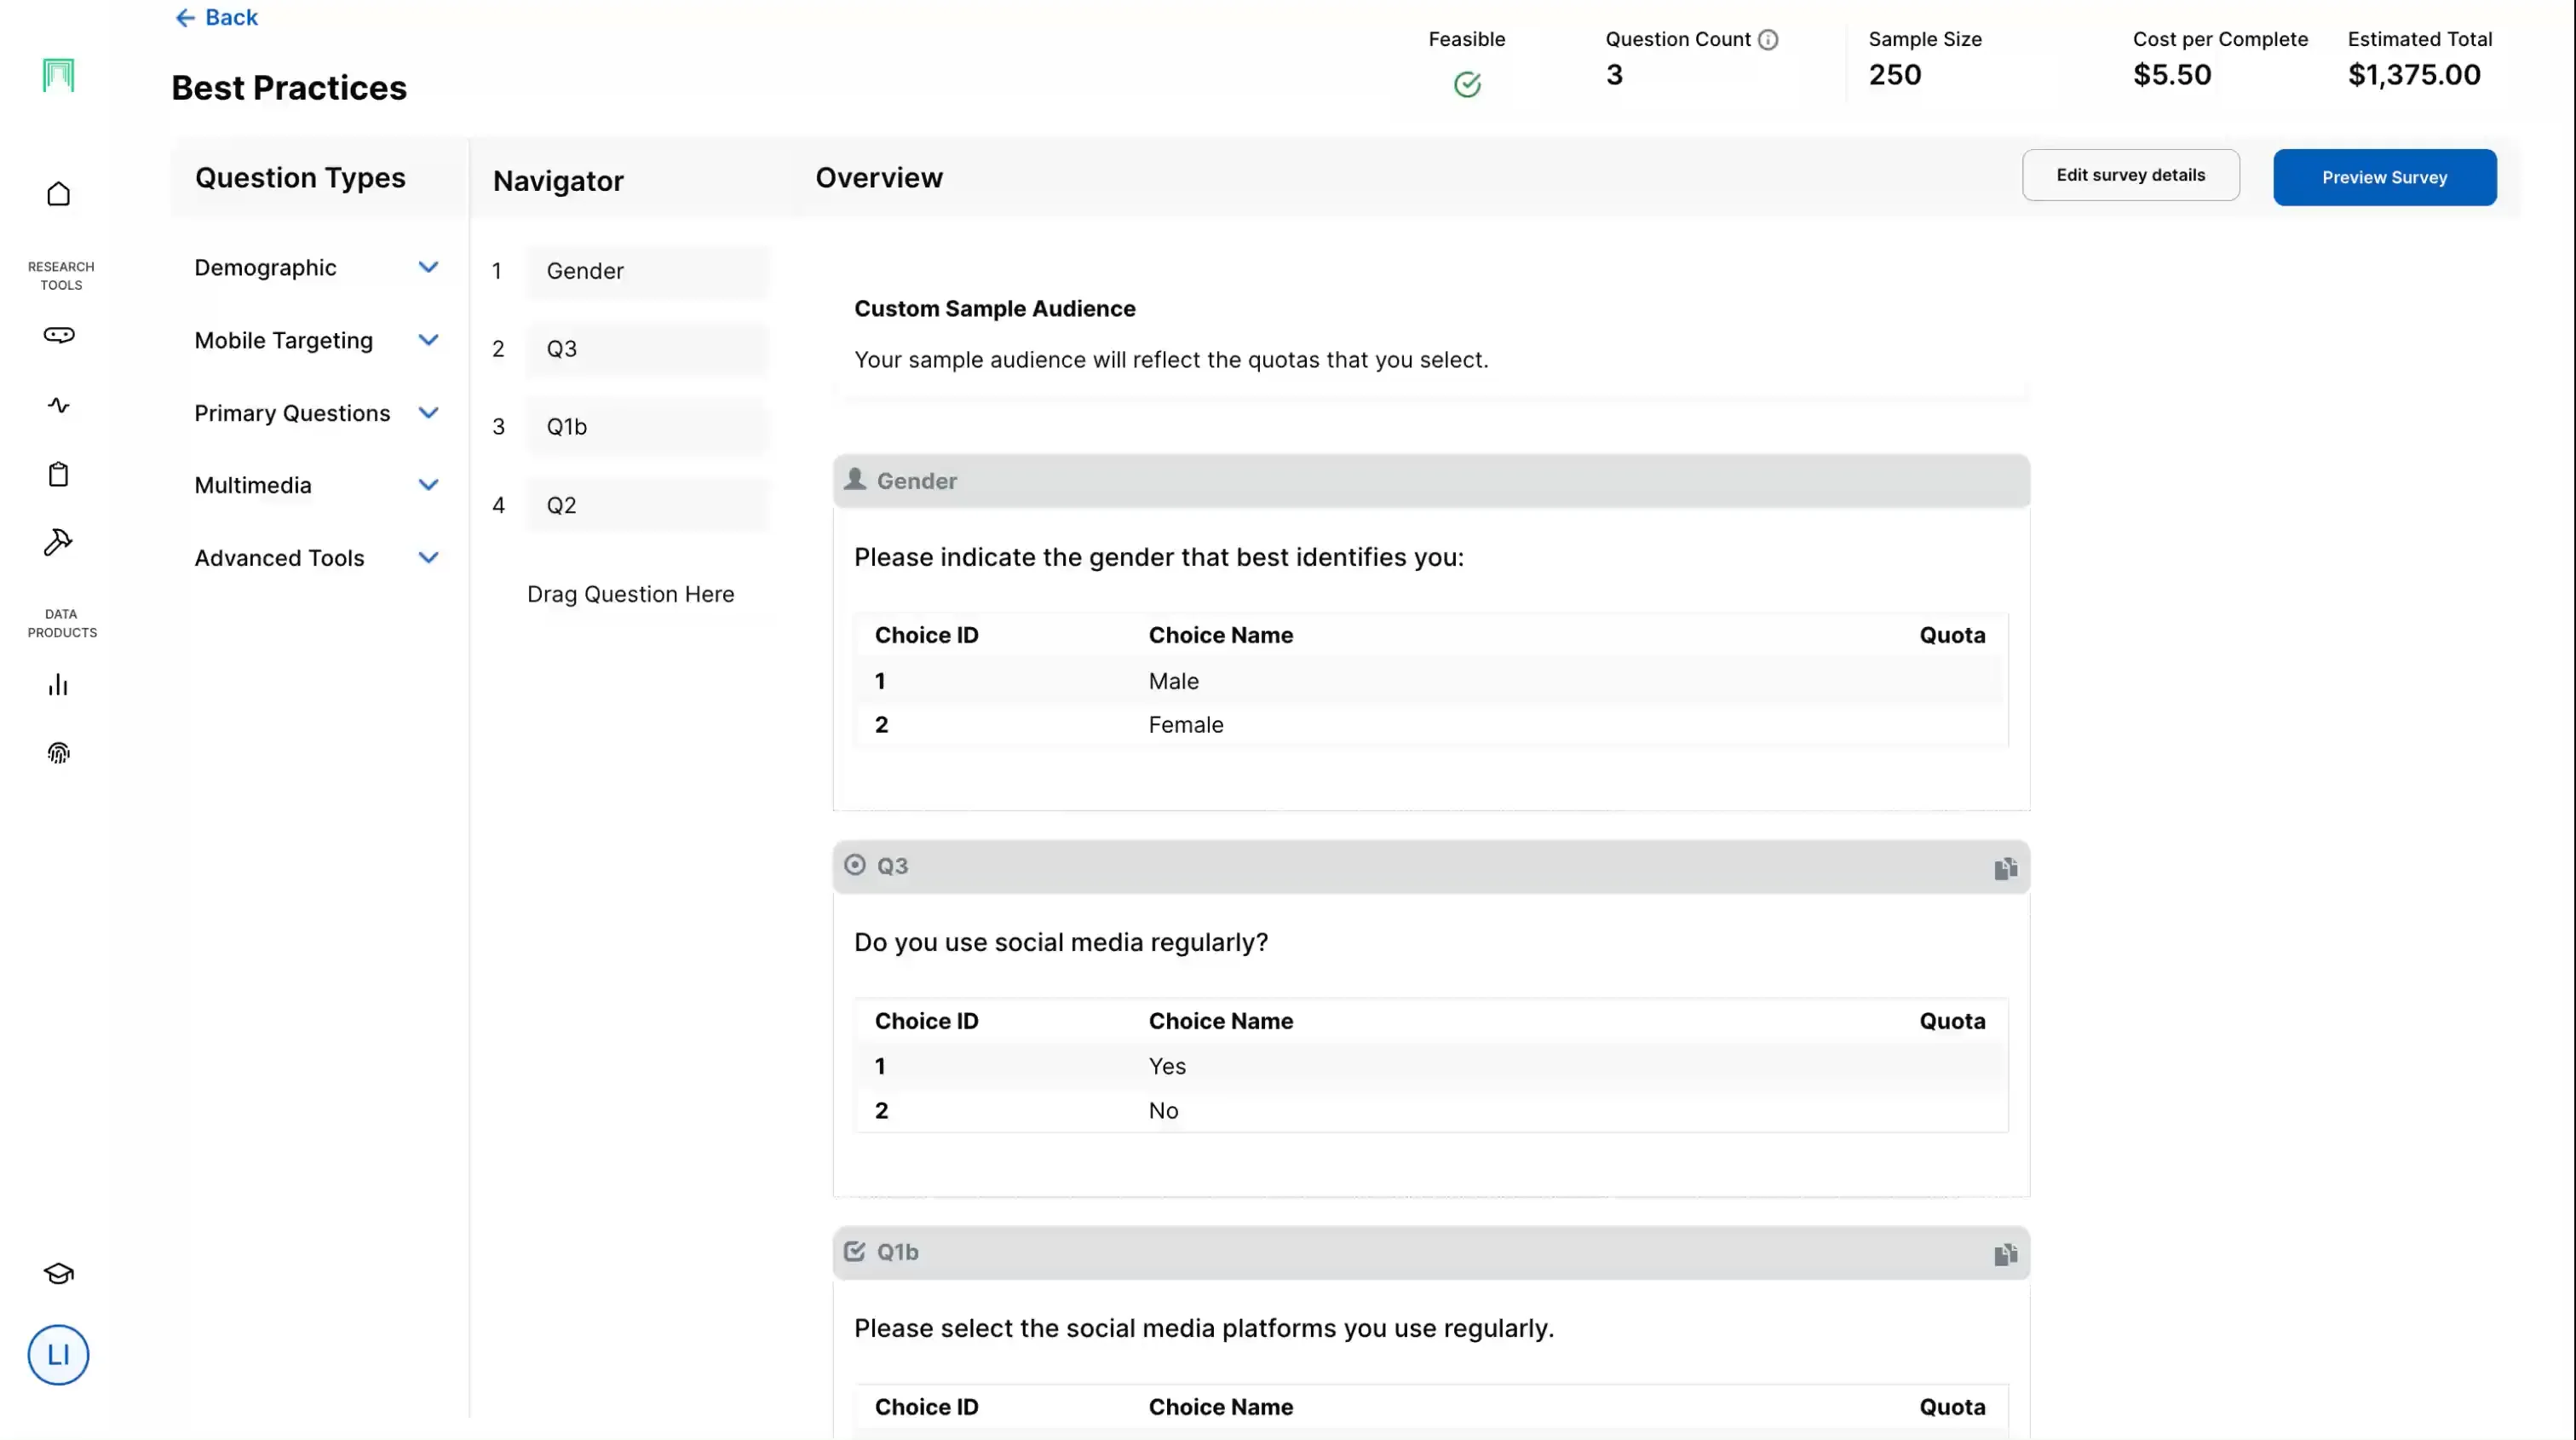Click the Q3 question header title
Viewport: 2576px width, 1440px height.
pyautogui.click(x=892, y=866)
